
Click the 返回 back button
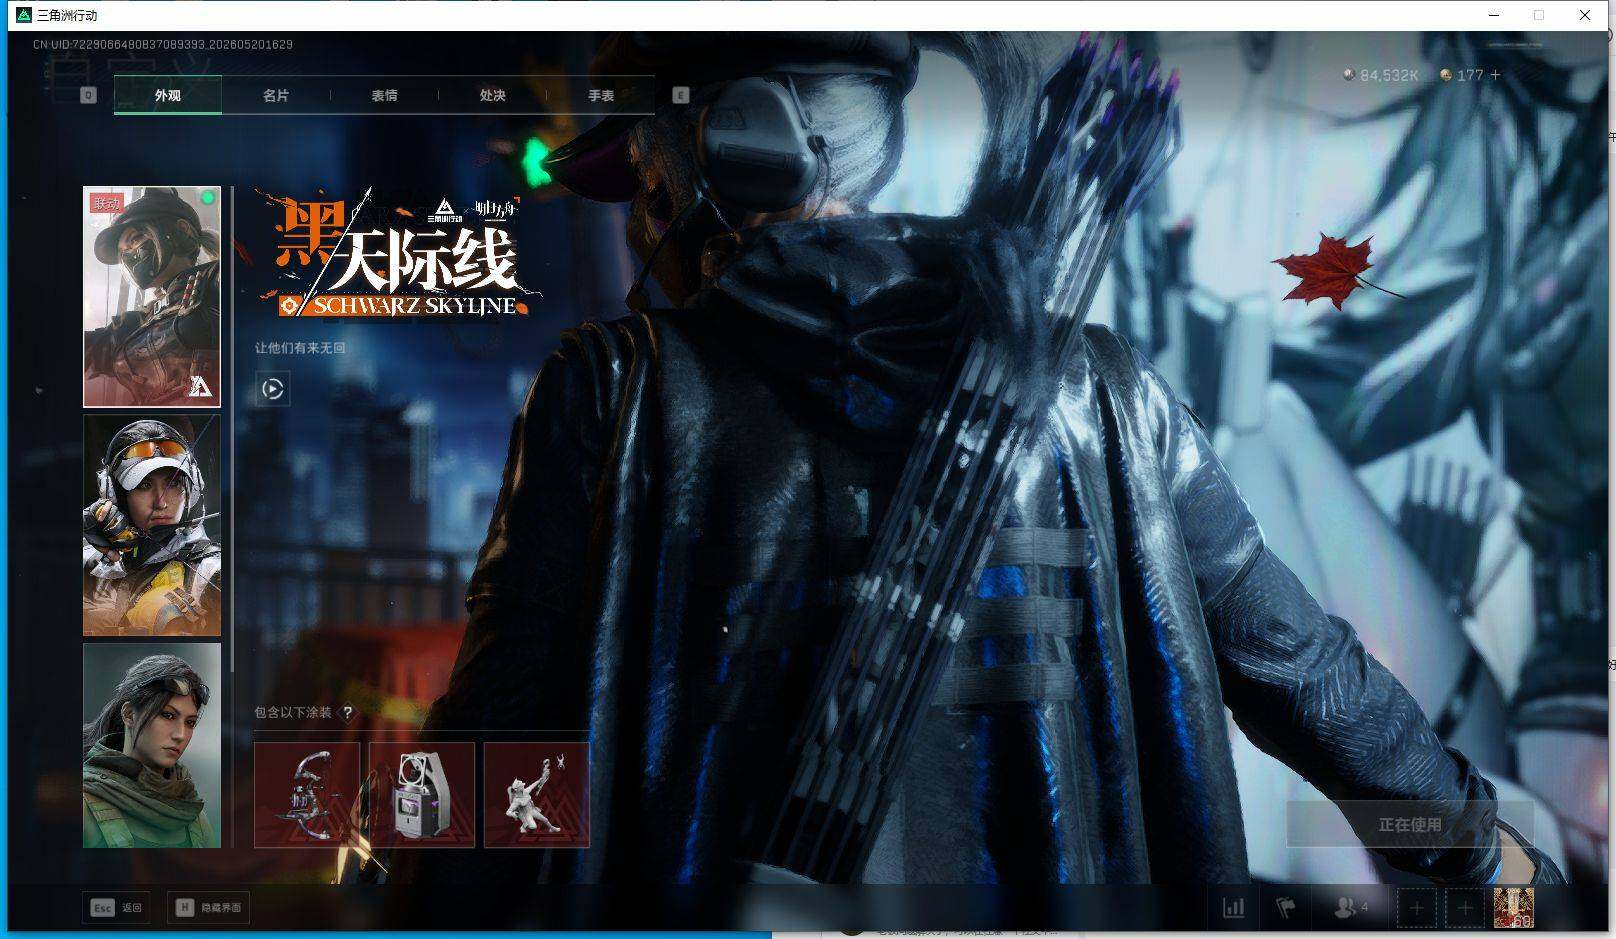click(117, 908)
